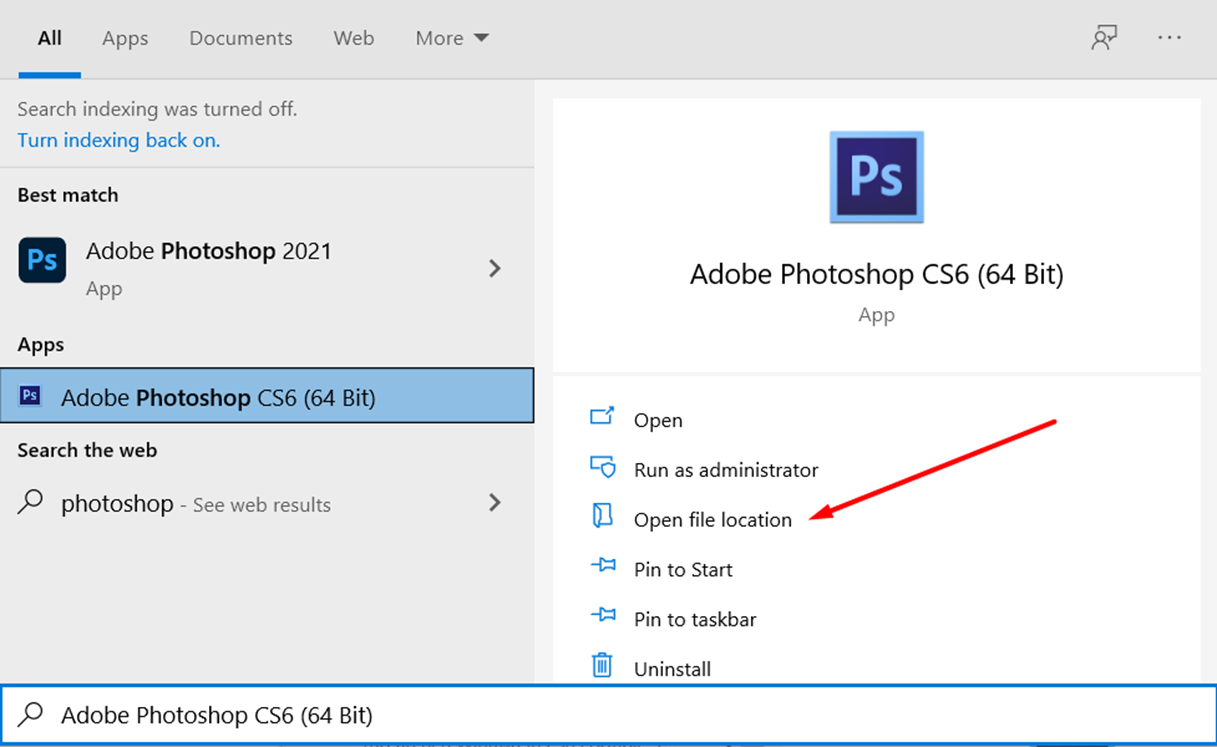Choose Uninstall for Photoshop CS6
The width and height of the screenshot is (1217, 747).
point(672,669)
